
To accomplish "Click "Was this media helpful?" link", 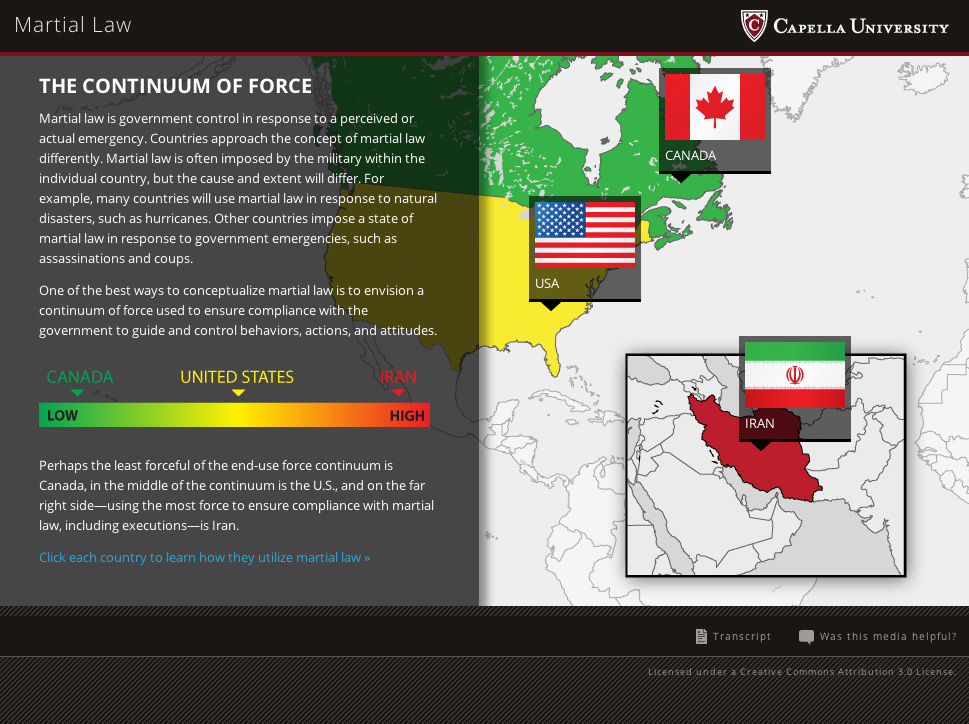I will [888, 636].
